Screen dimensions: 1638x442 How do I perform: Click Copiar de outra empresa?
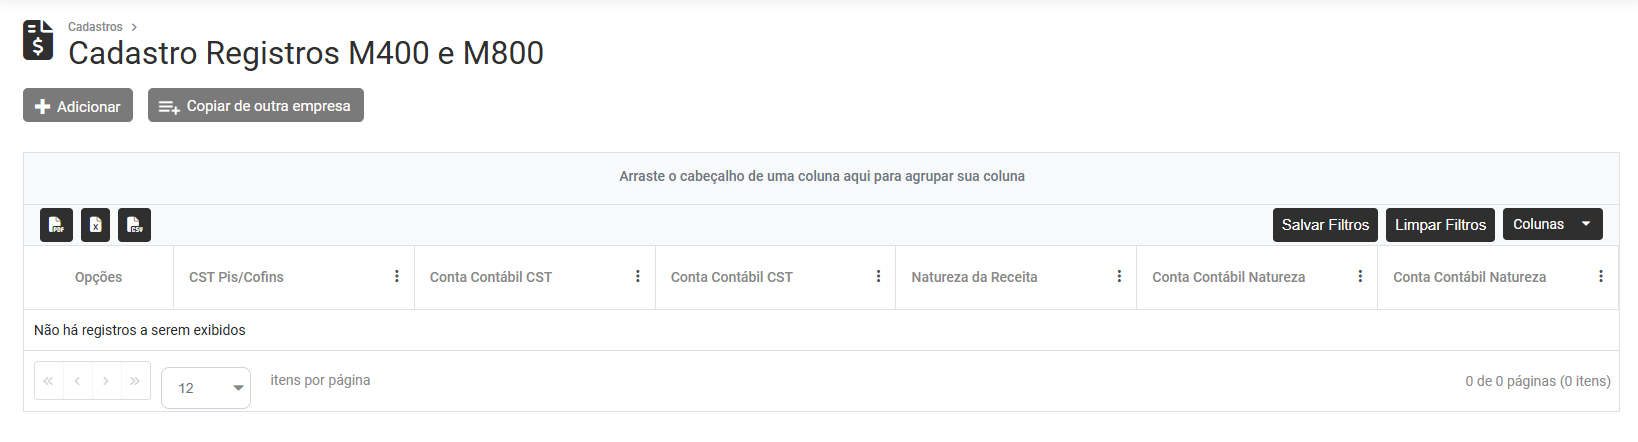tap(256, 106)
